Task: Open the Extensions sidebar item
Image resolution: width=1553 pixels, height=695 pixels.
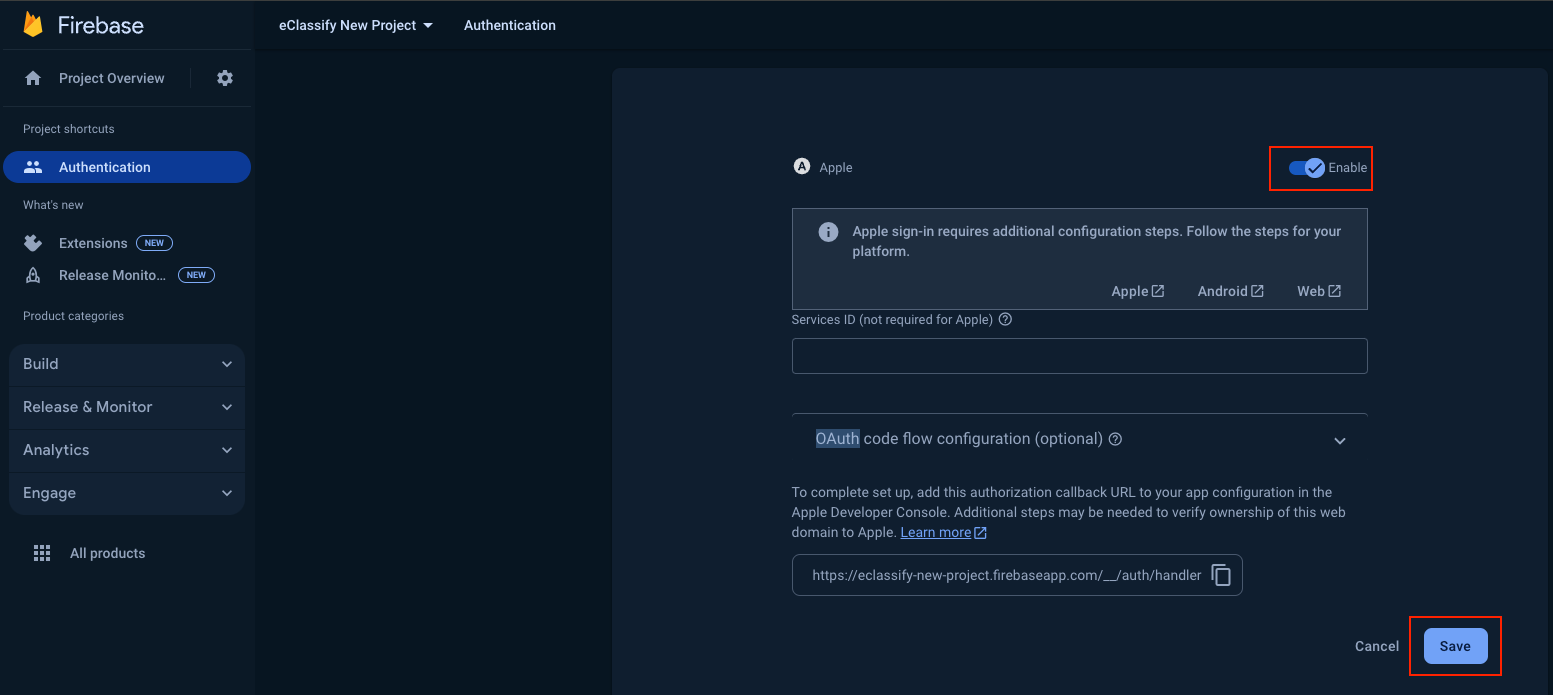Action: 93,243
